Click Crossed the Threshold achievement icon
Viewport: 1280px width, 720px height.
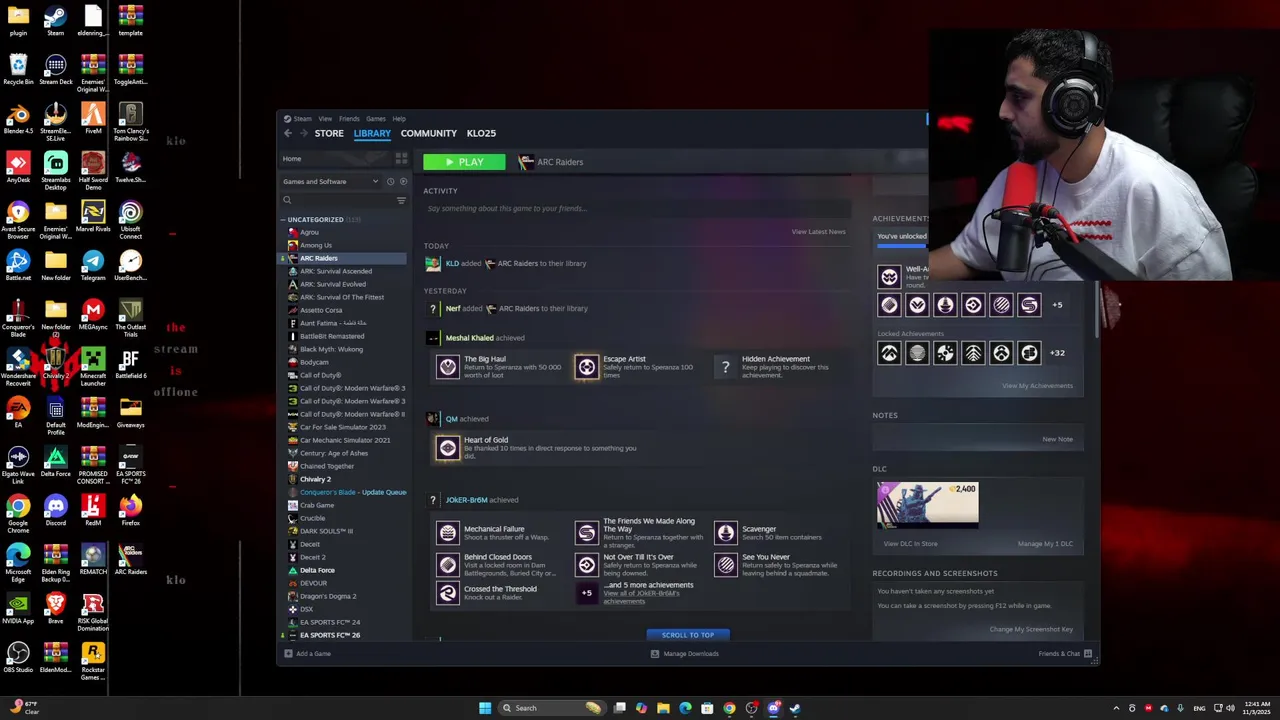click(x=447, y=593)
